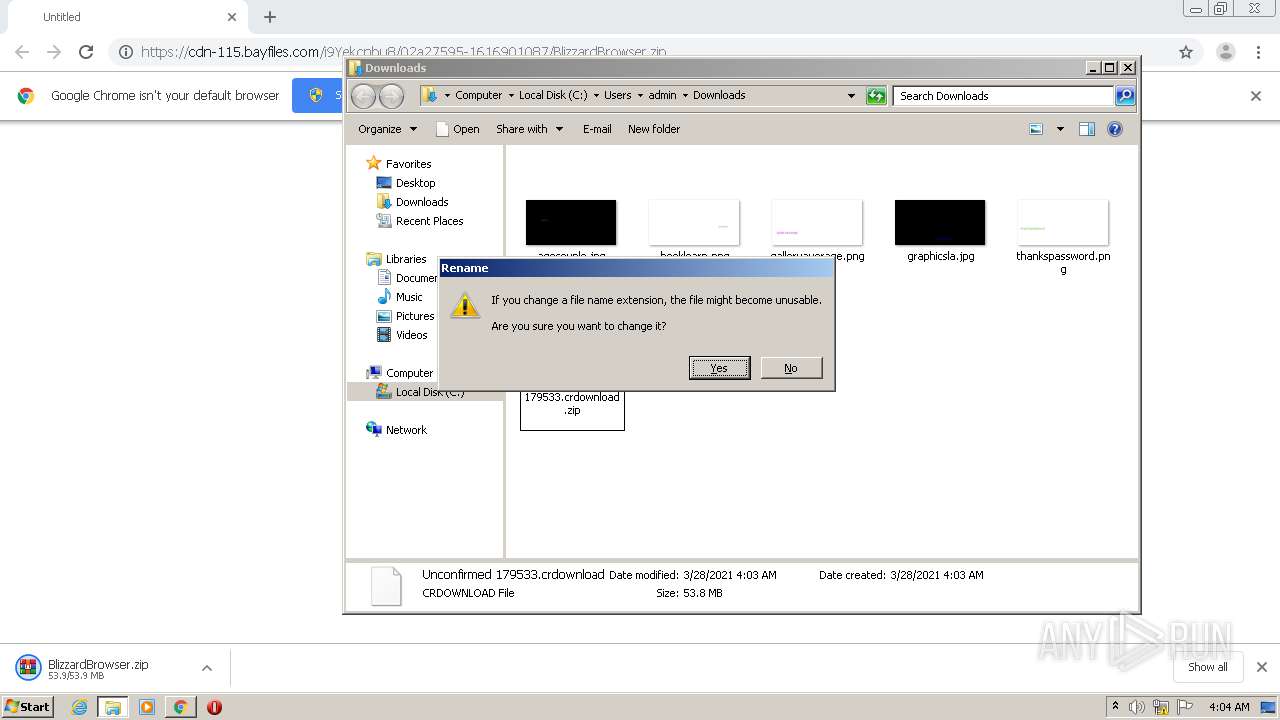Select Network in navigation pane

(x=406, y=430)
